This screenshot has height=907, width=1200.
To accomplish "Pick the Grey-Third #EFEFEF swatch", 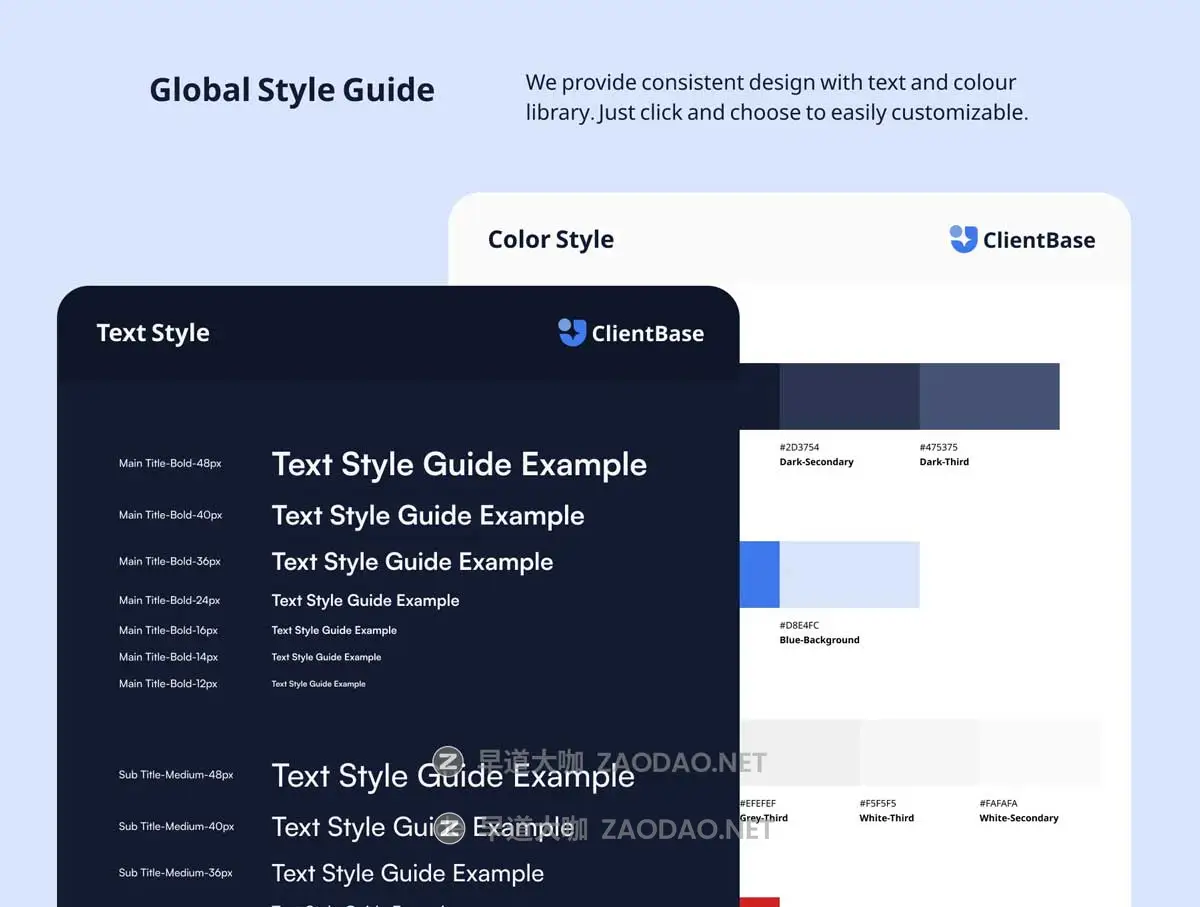I will pyautogui.click(x=800, y=752).
